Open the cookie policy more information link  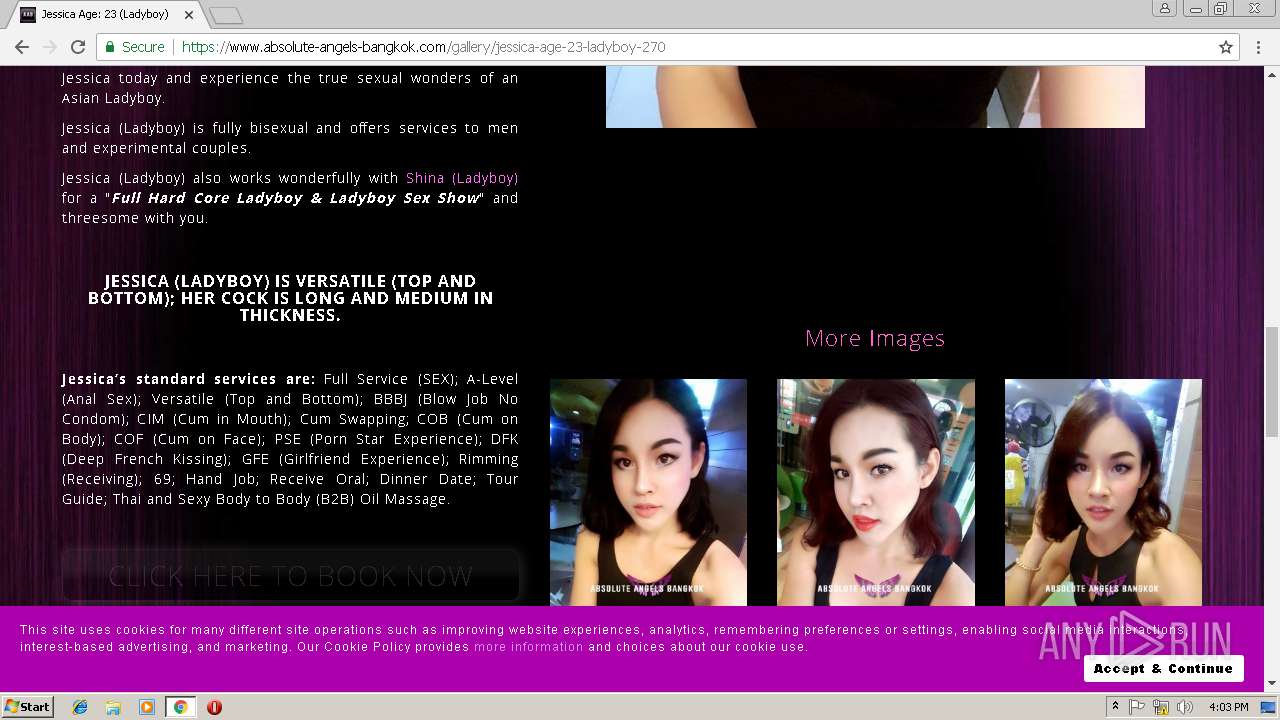[x=528, y=647]
